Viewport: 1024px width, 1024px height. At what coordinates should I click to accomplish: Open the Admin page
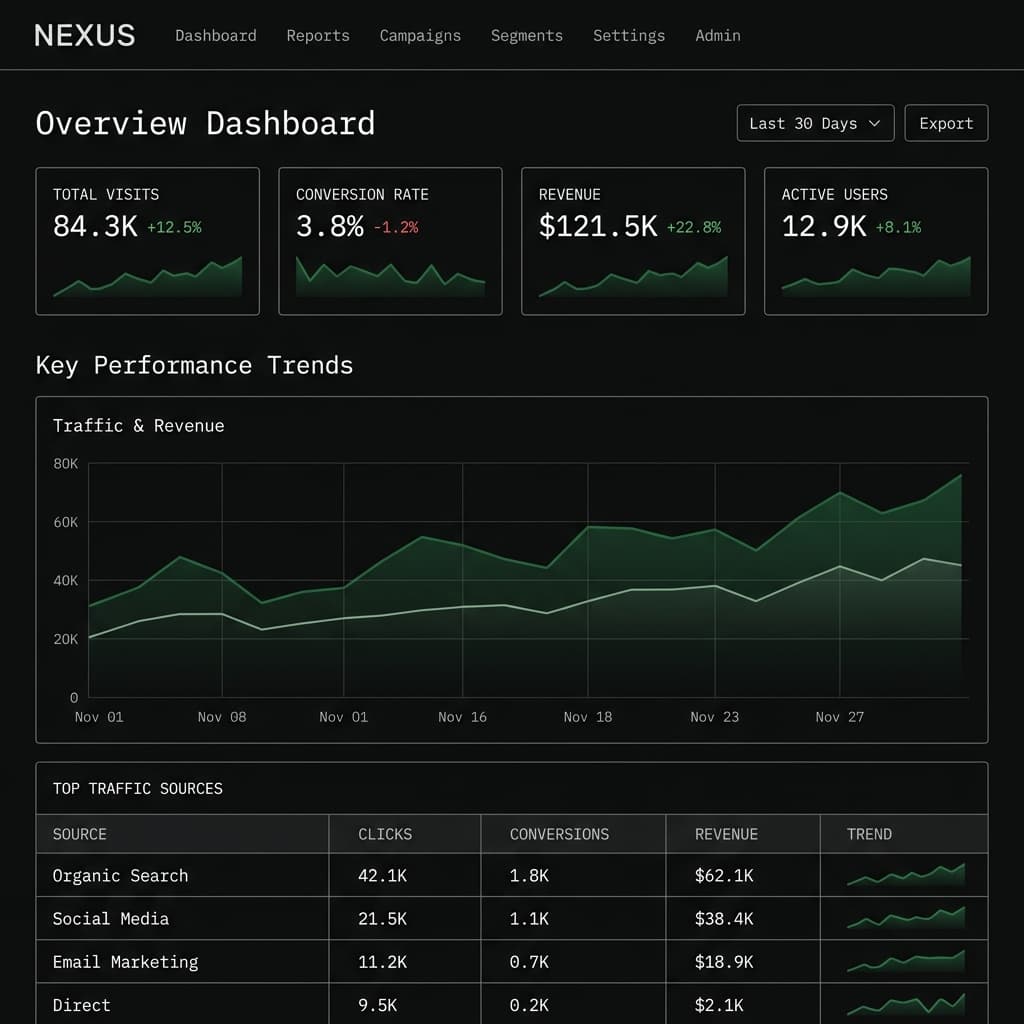pyautogui.click(x=718, y=36)
